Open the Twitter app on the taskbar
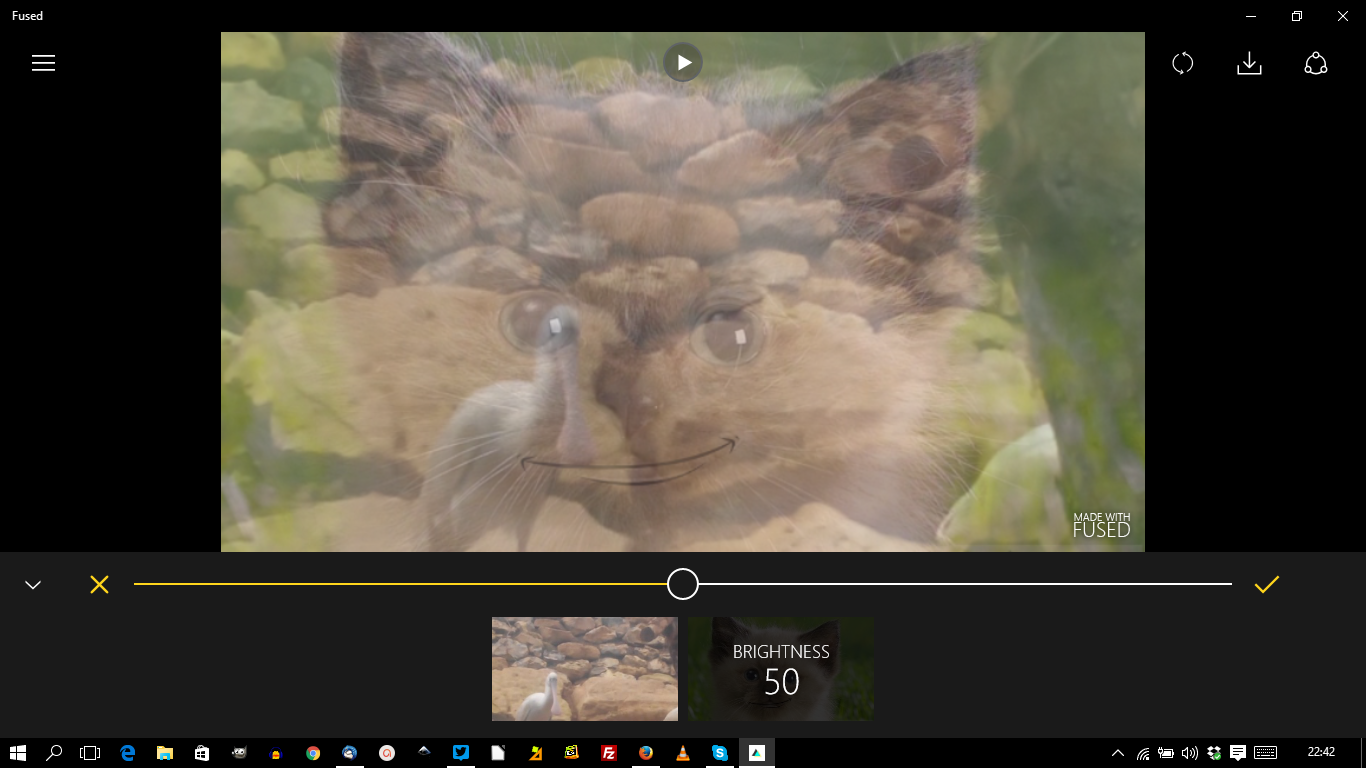 click(x=461, y=753)
